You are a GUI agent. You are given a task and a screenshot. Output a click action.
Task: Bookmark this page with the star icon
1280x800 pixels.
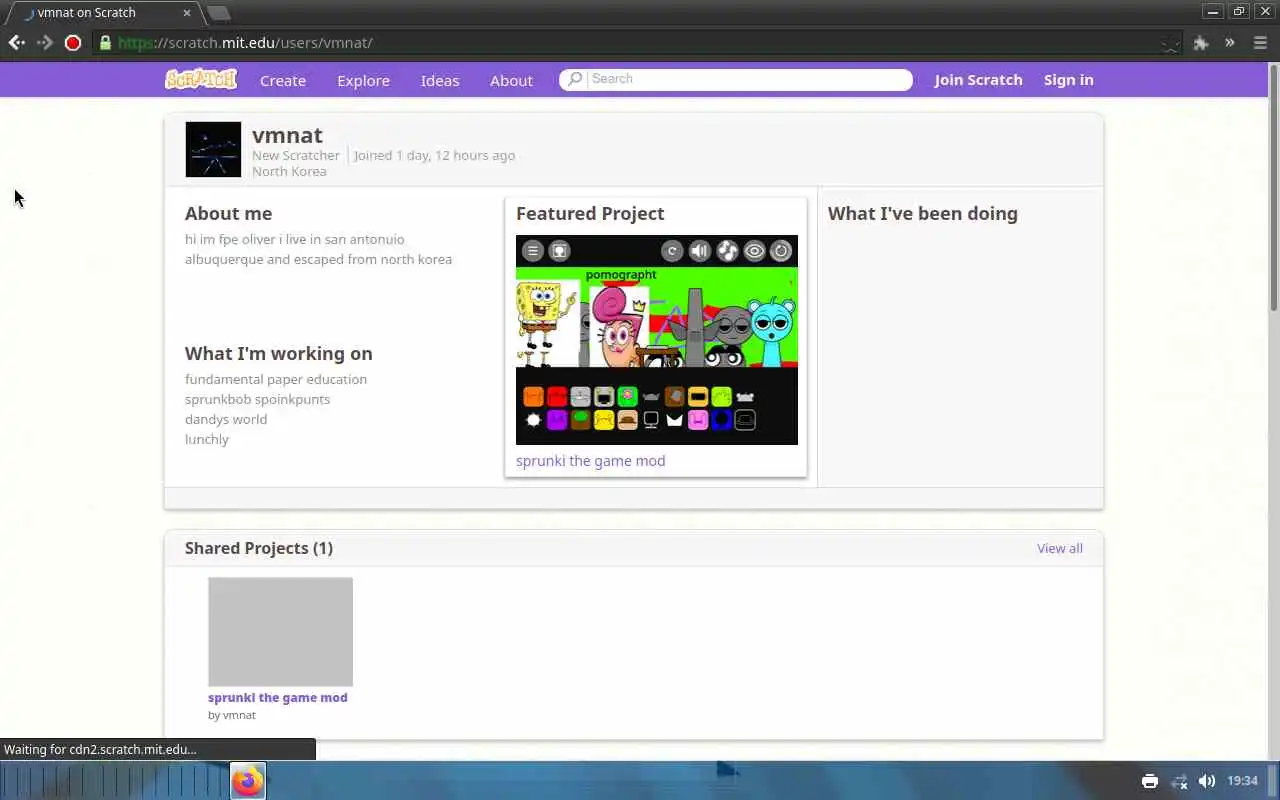tap(1170, 43)
